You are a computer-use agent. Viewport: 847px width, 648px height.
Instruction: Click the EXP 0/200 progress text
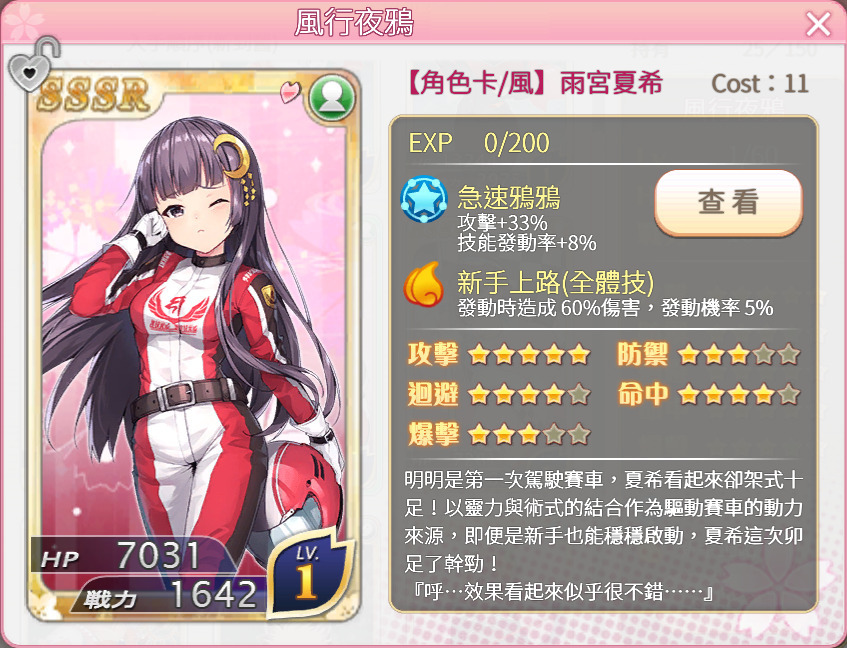(x=479, y=143)
